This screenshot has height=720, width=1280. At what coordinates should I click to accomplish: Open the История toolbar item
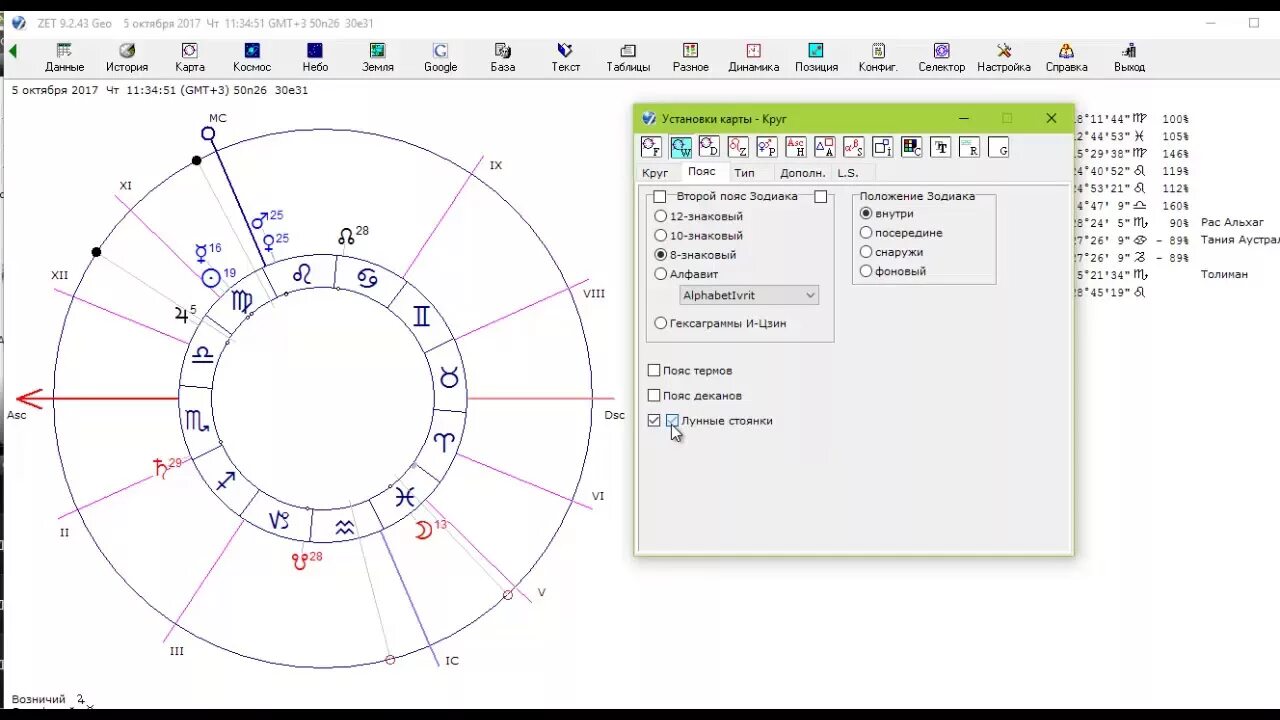tap(127, 57)
